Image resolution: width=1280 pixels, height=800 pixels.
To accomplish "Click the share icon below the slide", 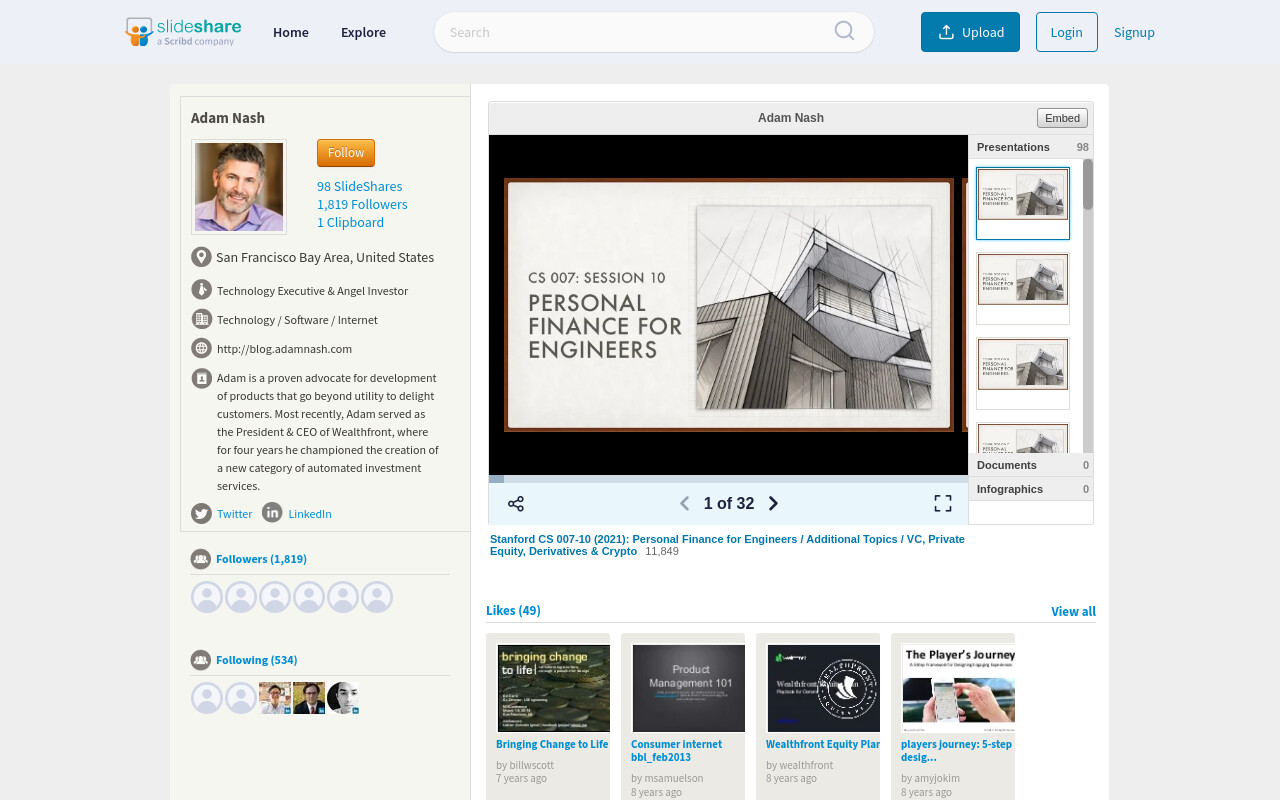I will [x=516, y=504].
